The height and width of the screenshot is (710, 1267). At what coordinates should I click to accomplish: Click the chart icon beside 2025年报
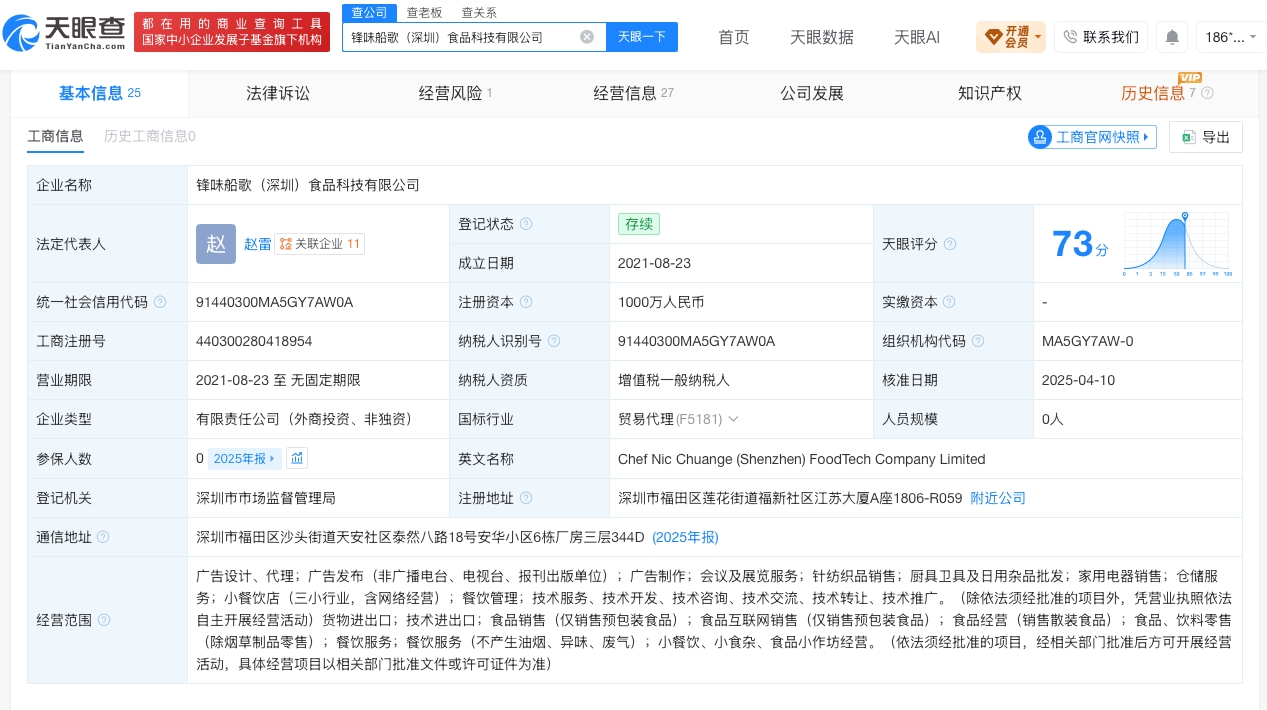tap(297, 458)
